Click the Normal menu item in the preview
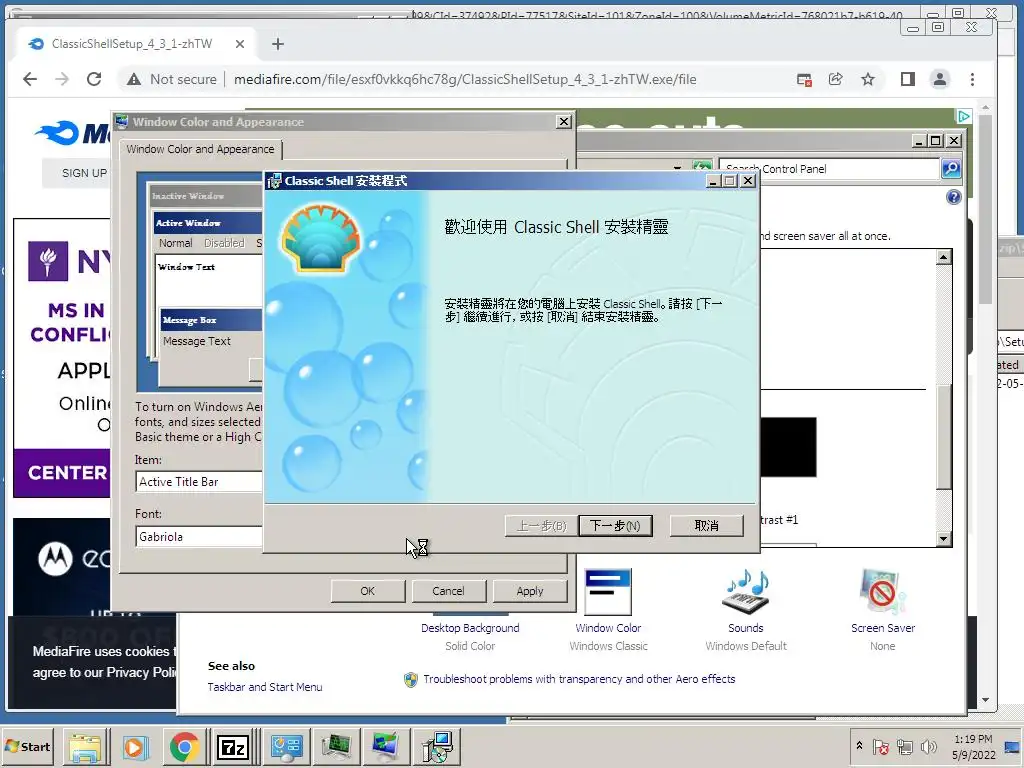The height and width of the screenshot is (768, 1024). pos(176,243)
